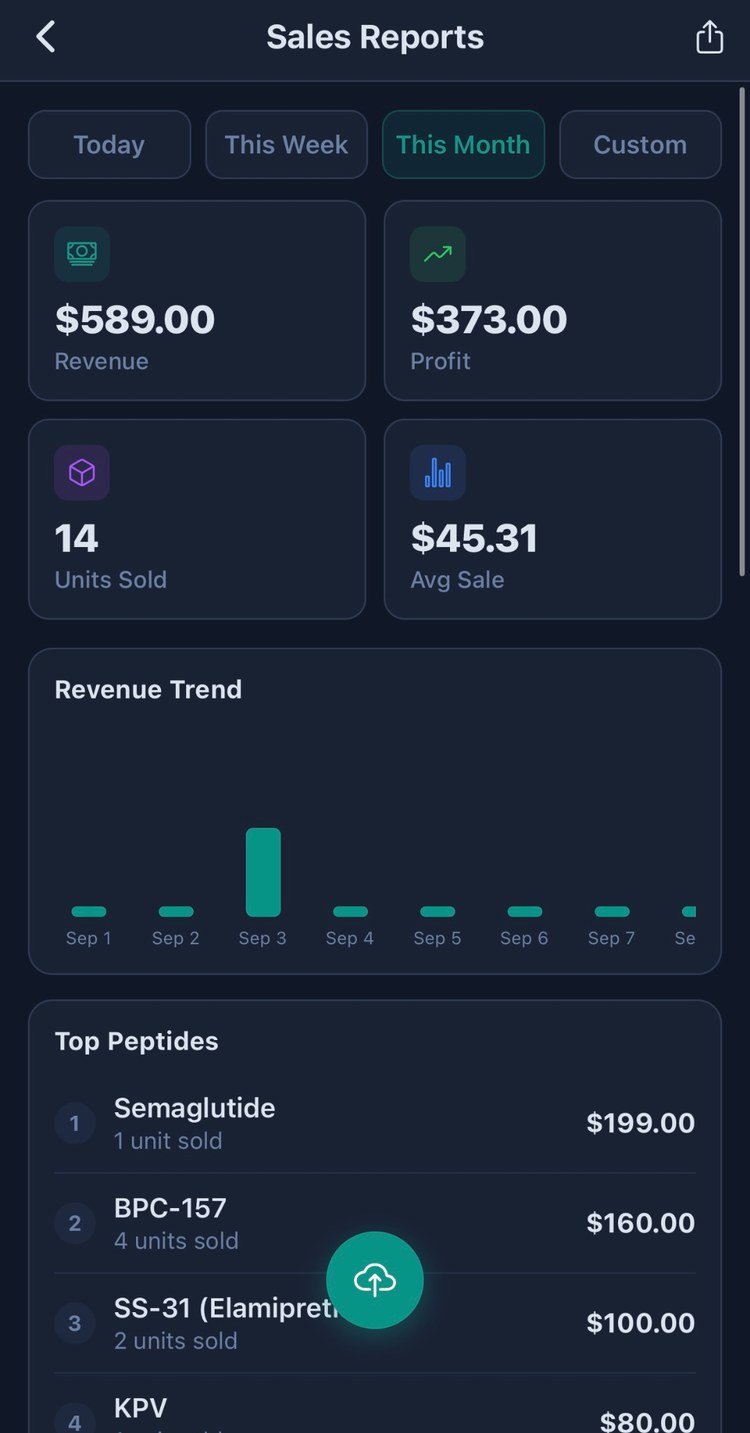This screenshot has width=750, height=1433.
Task: Tap the Sep 3 revenue bar
Action: click(263, 872)
